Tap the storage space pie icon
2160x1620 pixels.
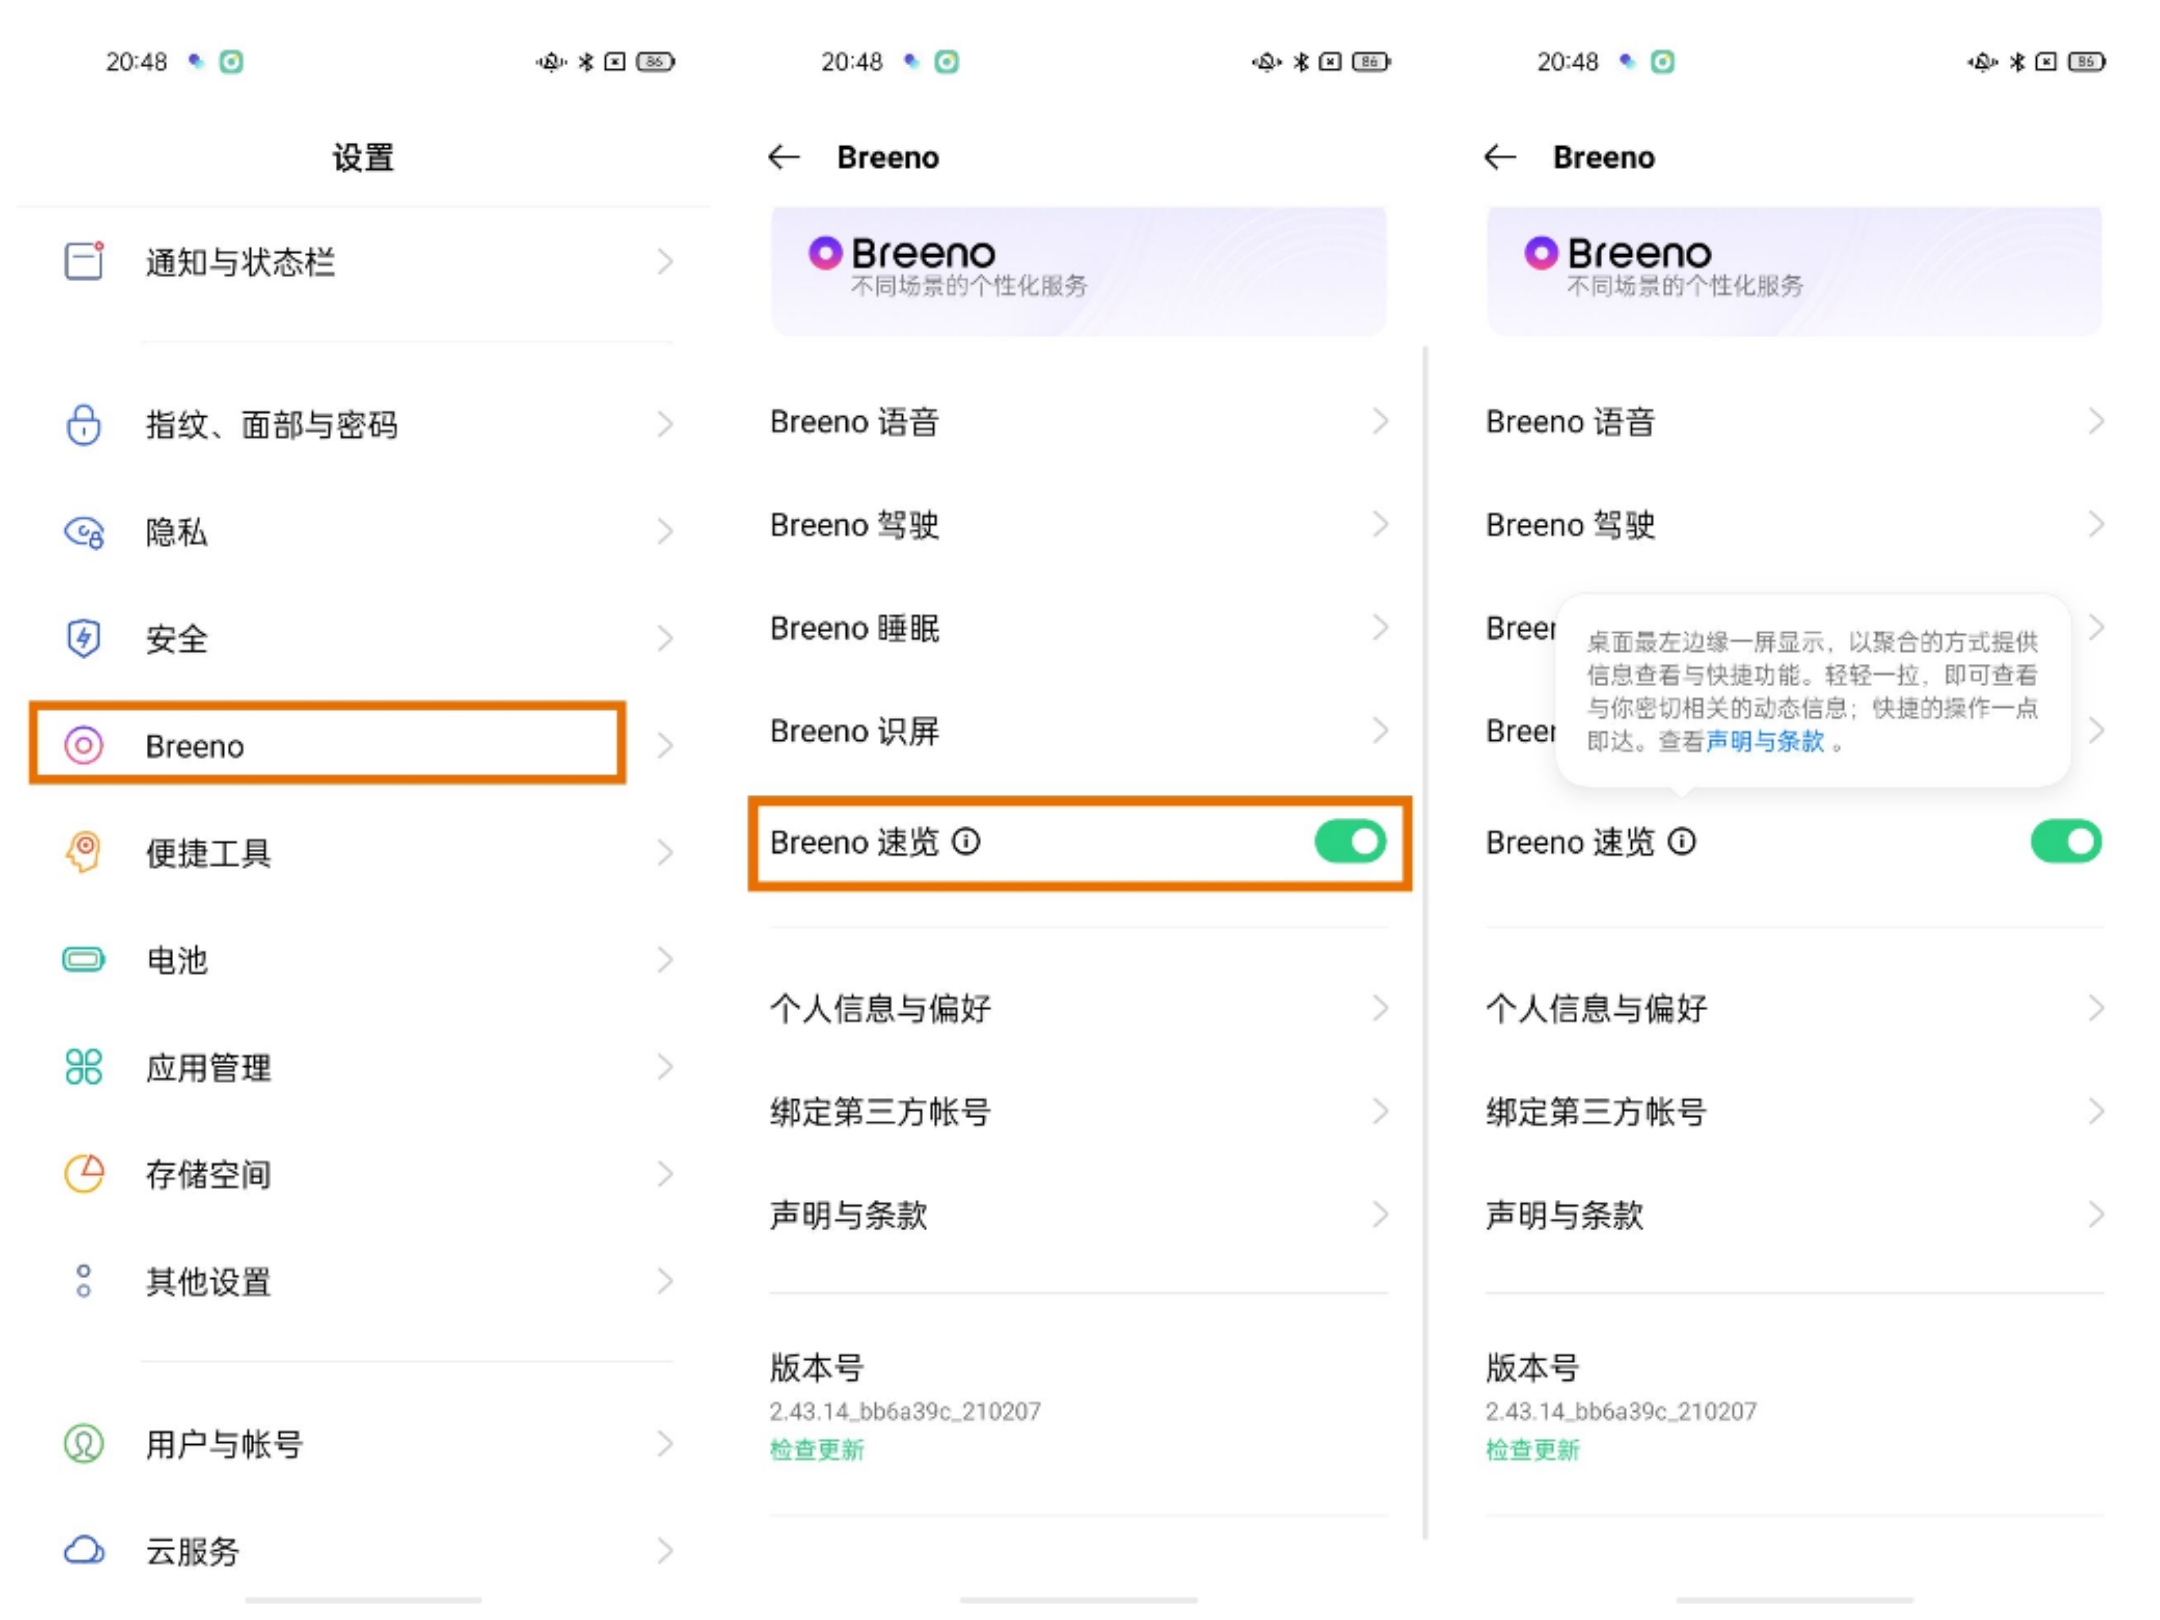(x=84, y=1173)
